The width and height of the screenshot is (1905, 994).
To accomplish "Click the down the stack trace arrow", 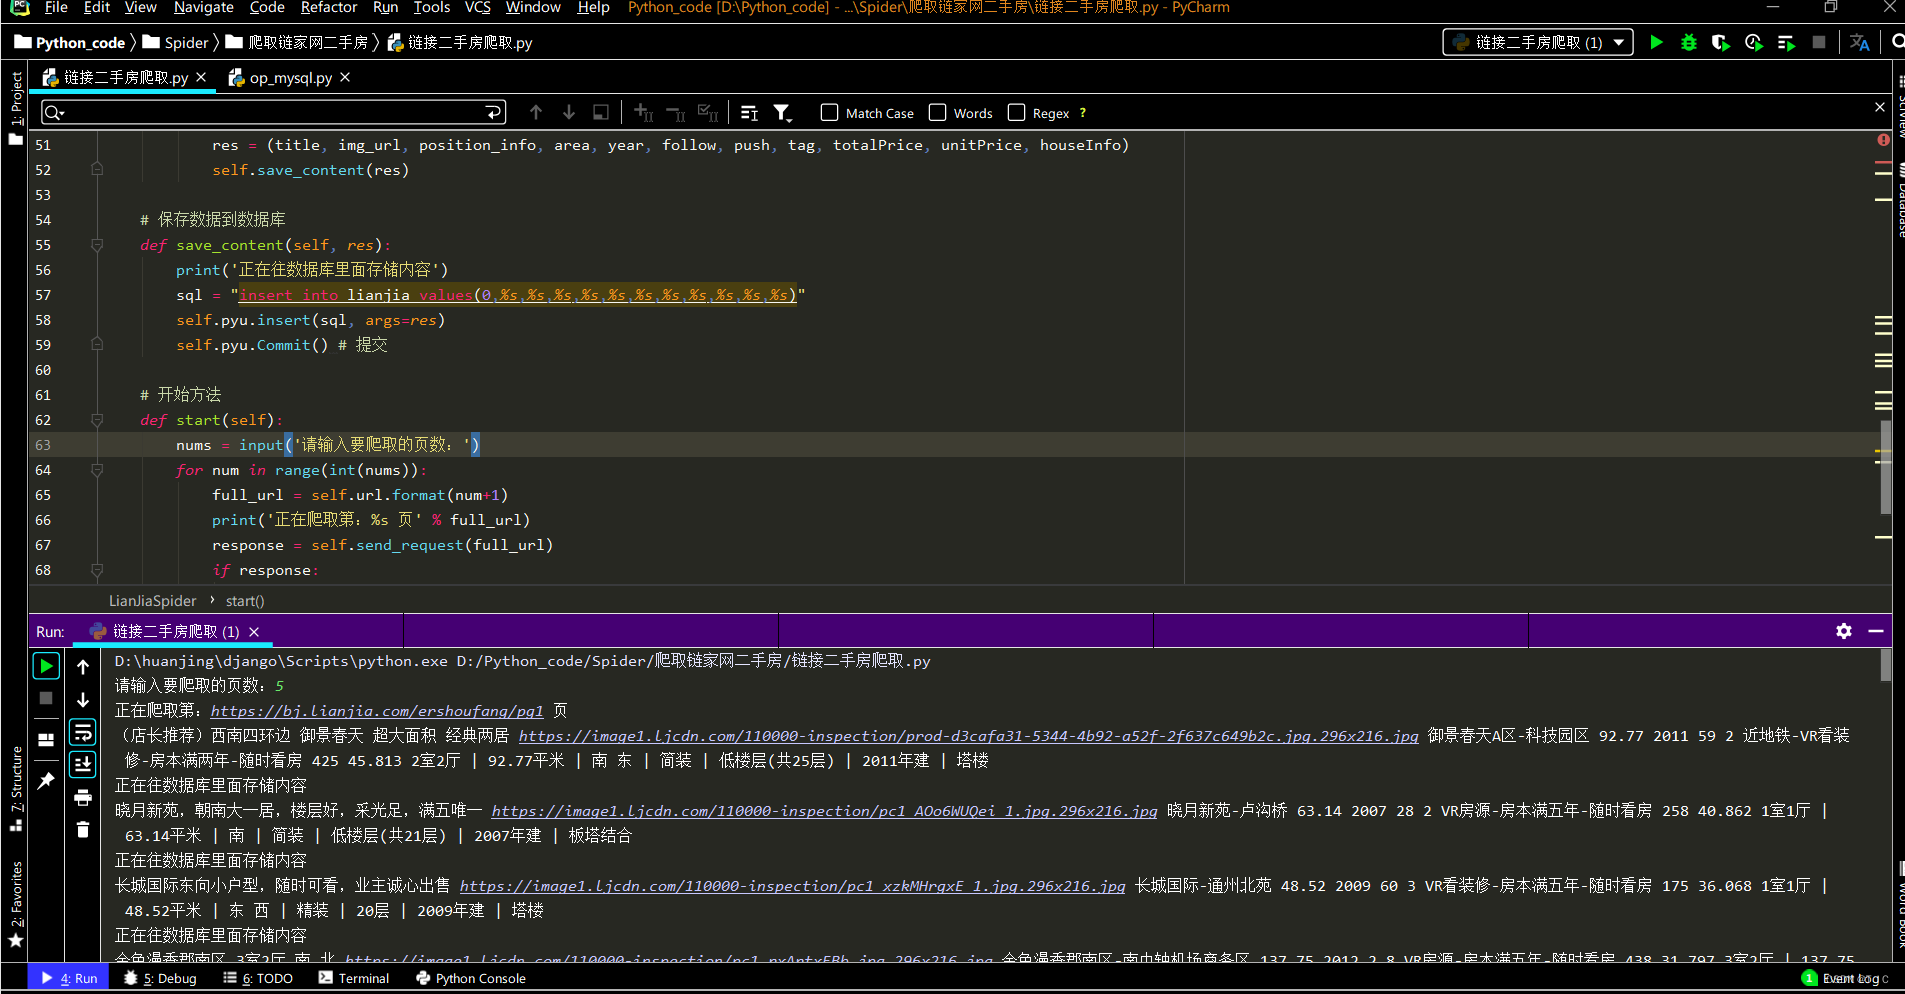I will [x=83, y=699].
